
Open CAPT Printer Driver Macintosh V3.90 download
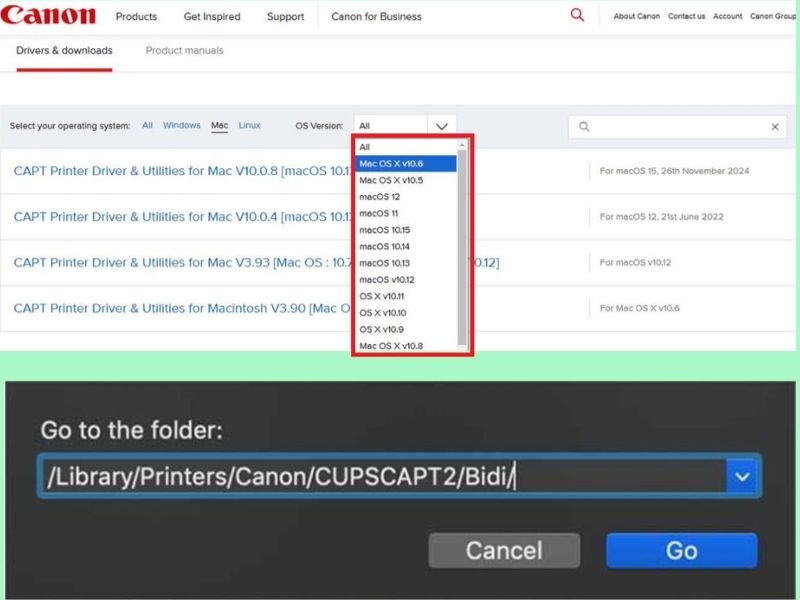pos(182,309)
